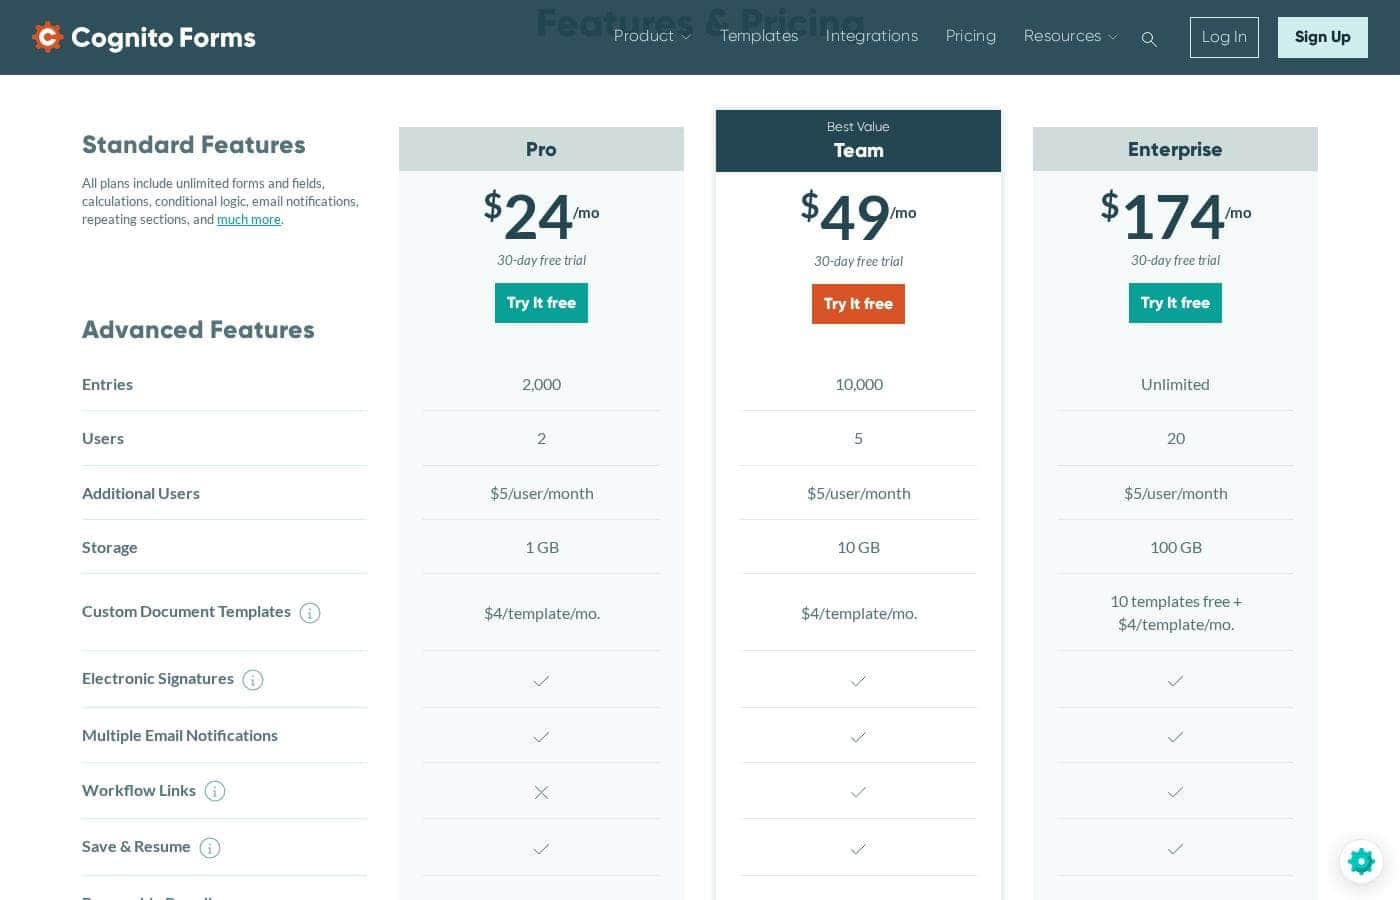Click Enterprise "10 templates free" text
The height and width of the screenshot is (900, 1400).
tap(1176, 602)
